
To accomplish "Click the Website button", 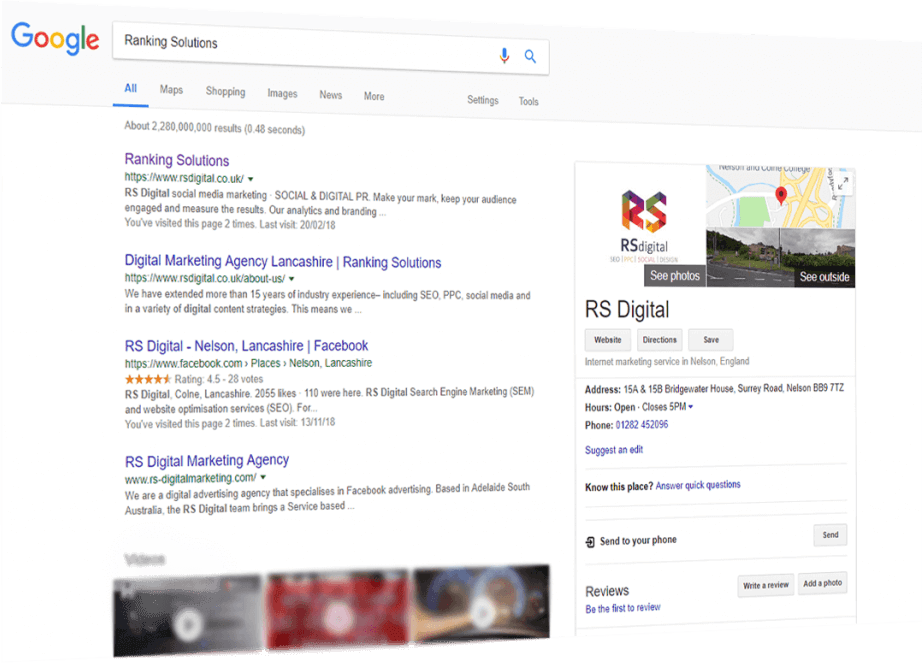I will point(608,340).
